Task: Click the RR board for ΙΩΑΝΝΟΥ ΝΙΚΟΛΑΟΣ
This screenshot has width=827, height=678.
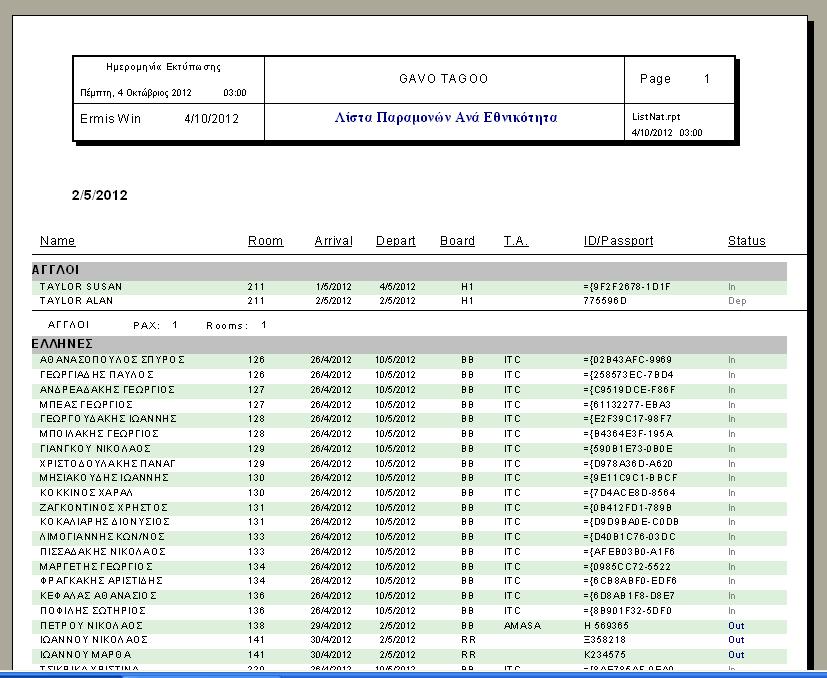Action: [468, 640]
